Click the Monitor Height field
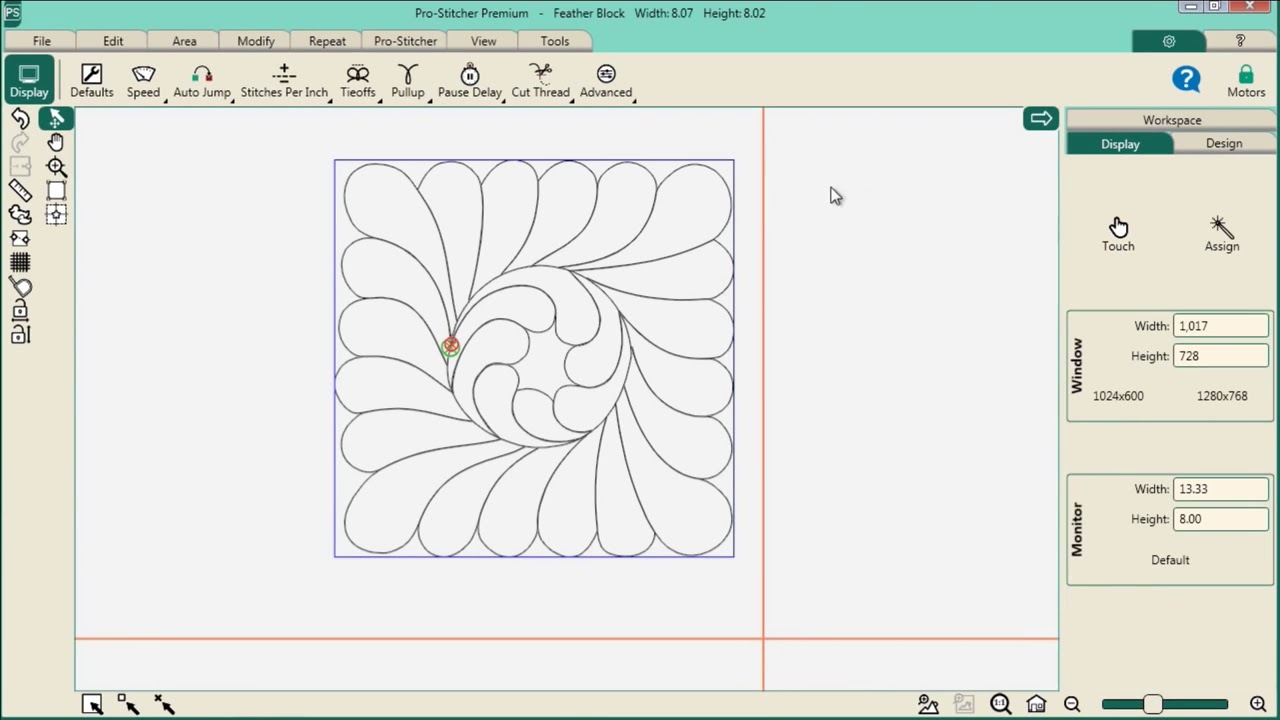The width and height of the screenshot is (1280, 720). 1221,519
